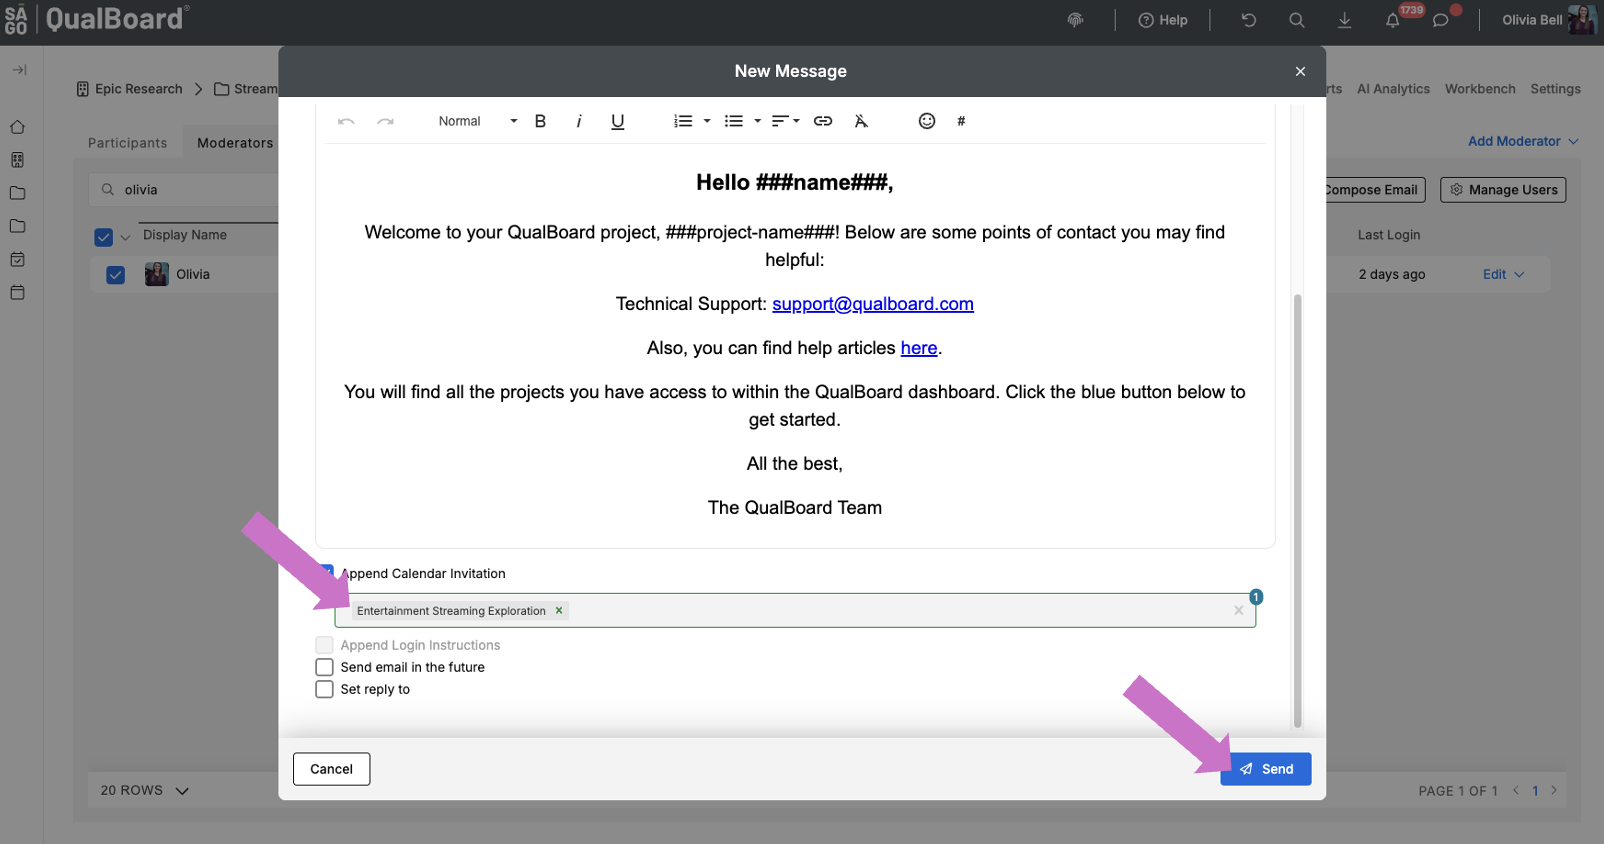
Task: Click the history refresh icon in top bar
Action: [x=1249, y=20]
